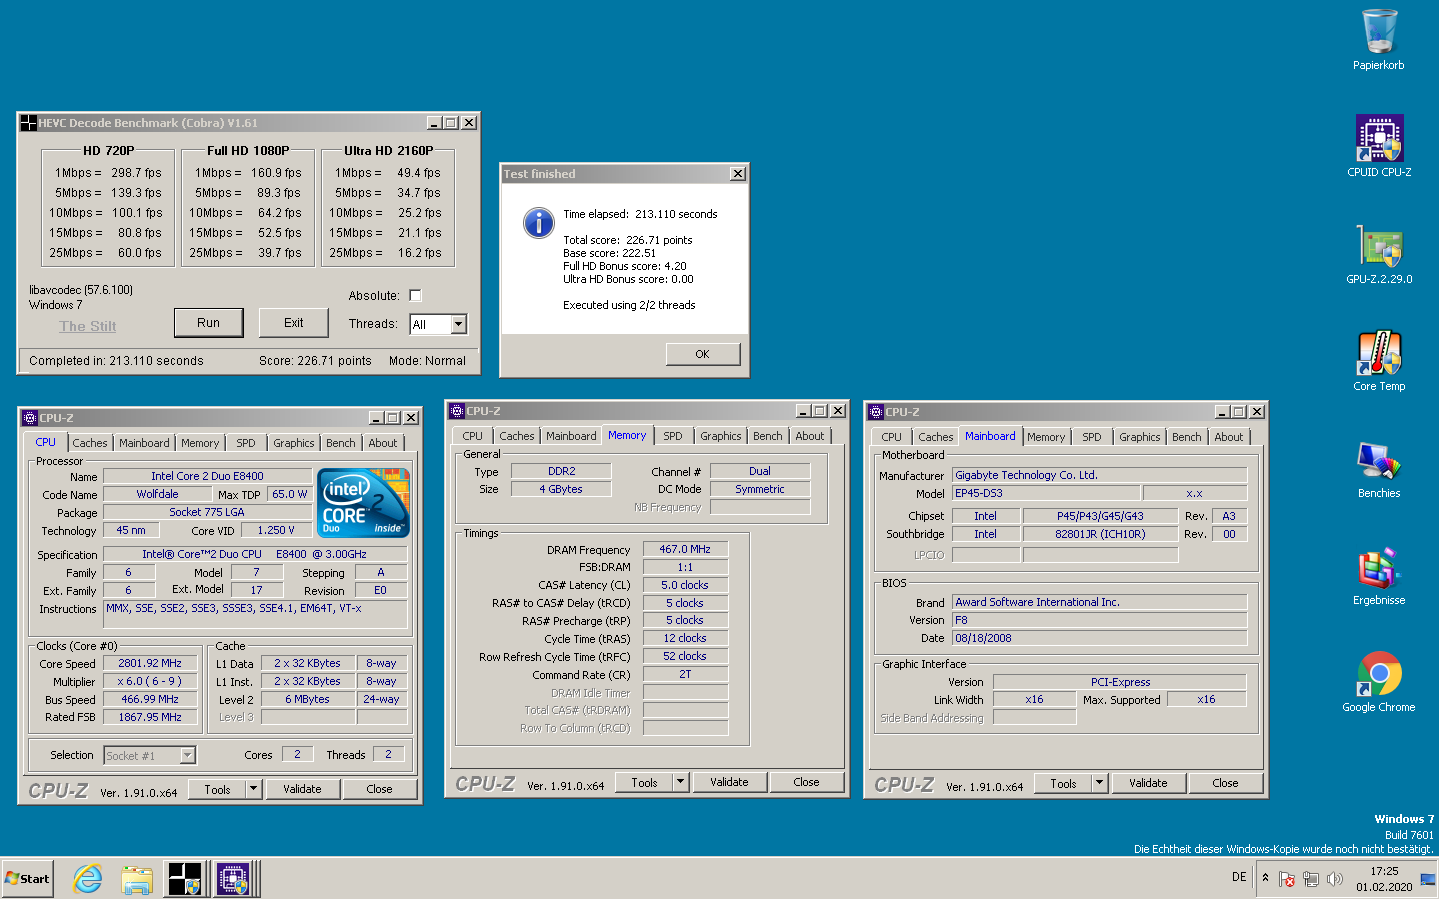Click the CPU-Z title icon in left window
1439x899 pixels.
coord(30,418)
